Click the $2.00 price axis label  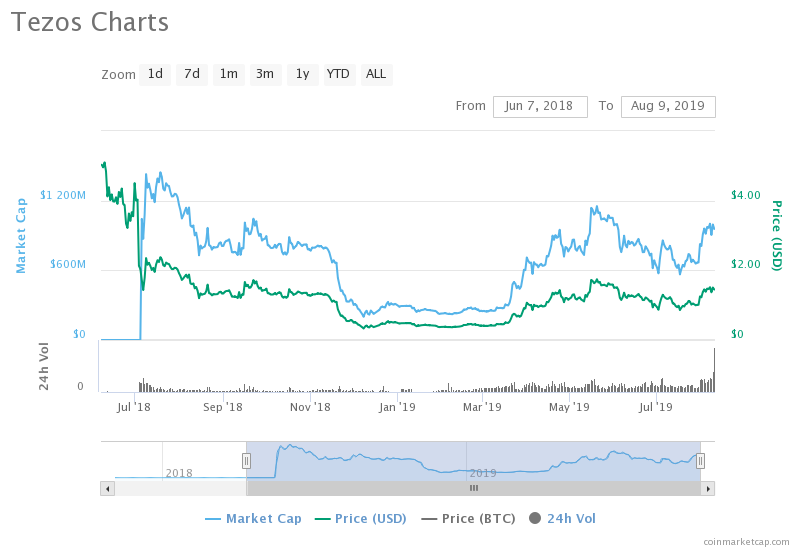point(745,264)
